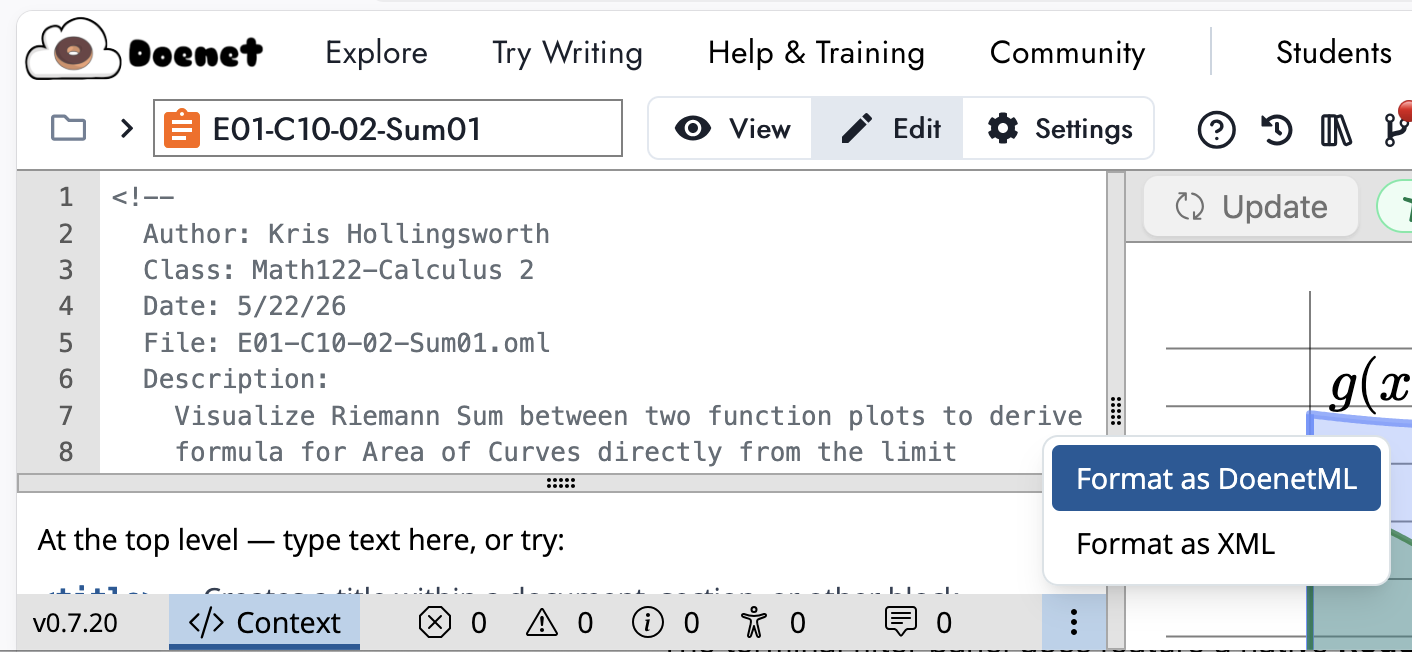
Task: Click the code brackets icon on Context
Action: point(206,623)
